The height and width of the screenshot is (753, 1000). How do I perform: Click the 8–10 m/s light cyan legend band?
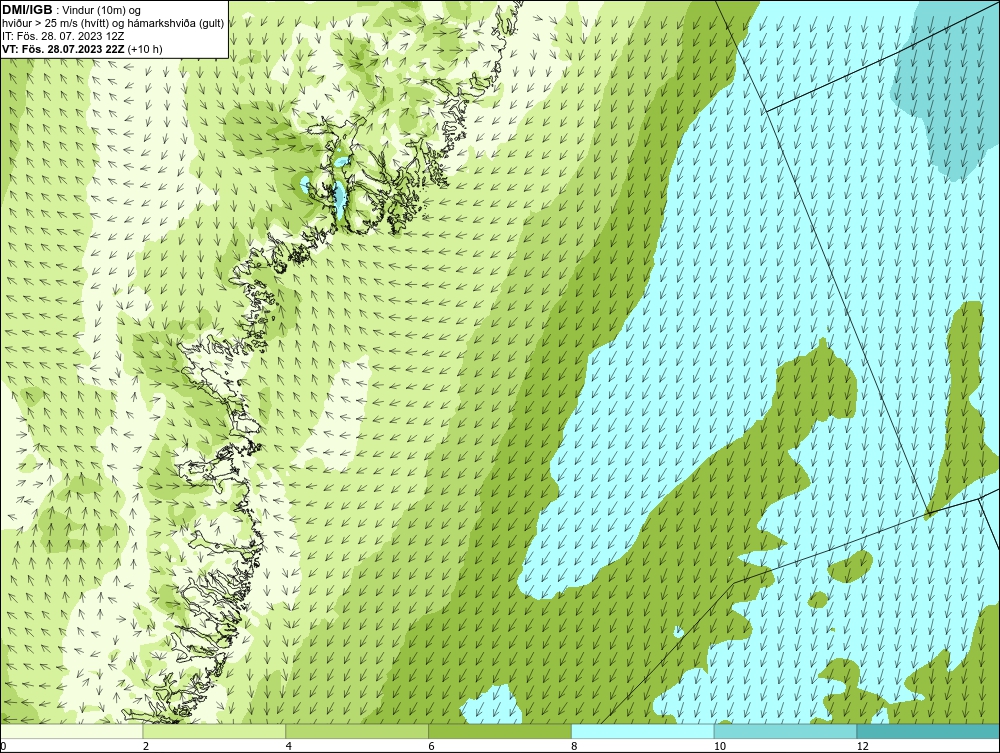click(x=643, y=731)
